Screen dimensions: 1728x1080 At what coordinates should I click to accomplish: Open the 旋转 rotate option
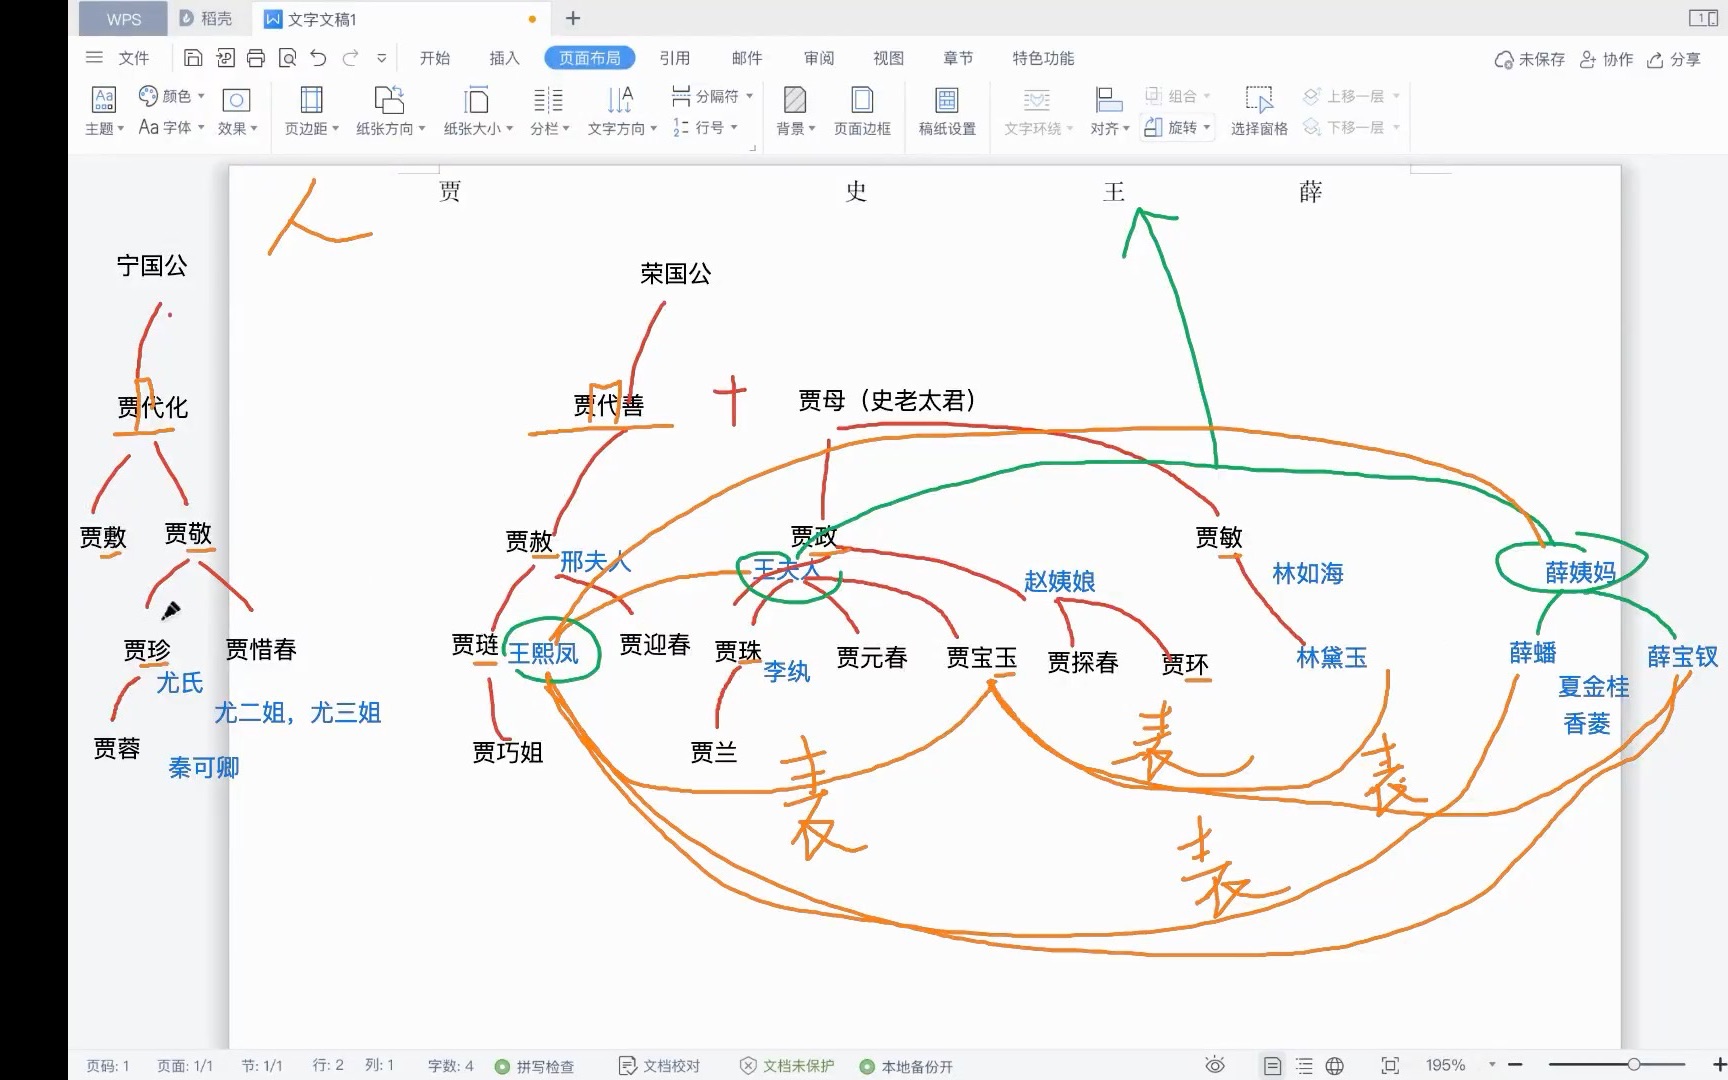coord(1178,127)
